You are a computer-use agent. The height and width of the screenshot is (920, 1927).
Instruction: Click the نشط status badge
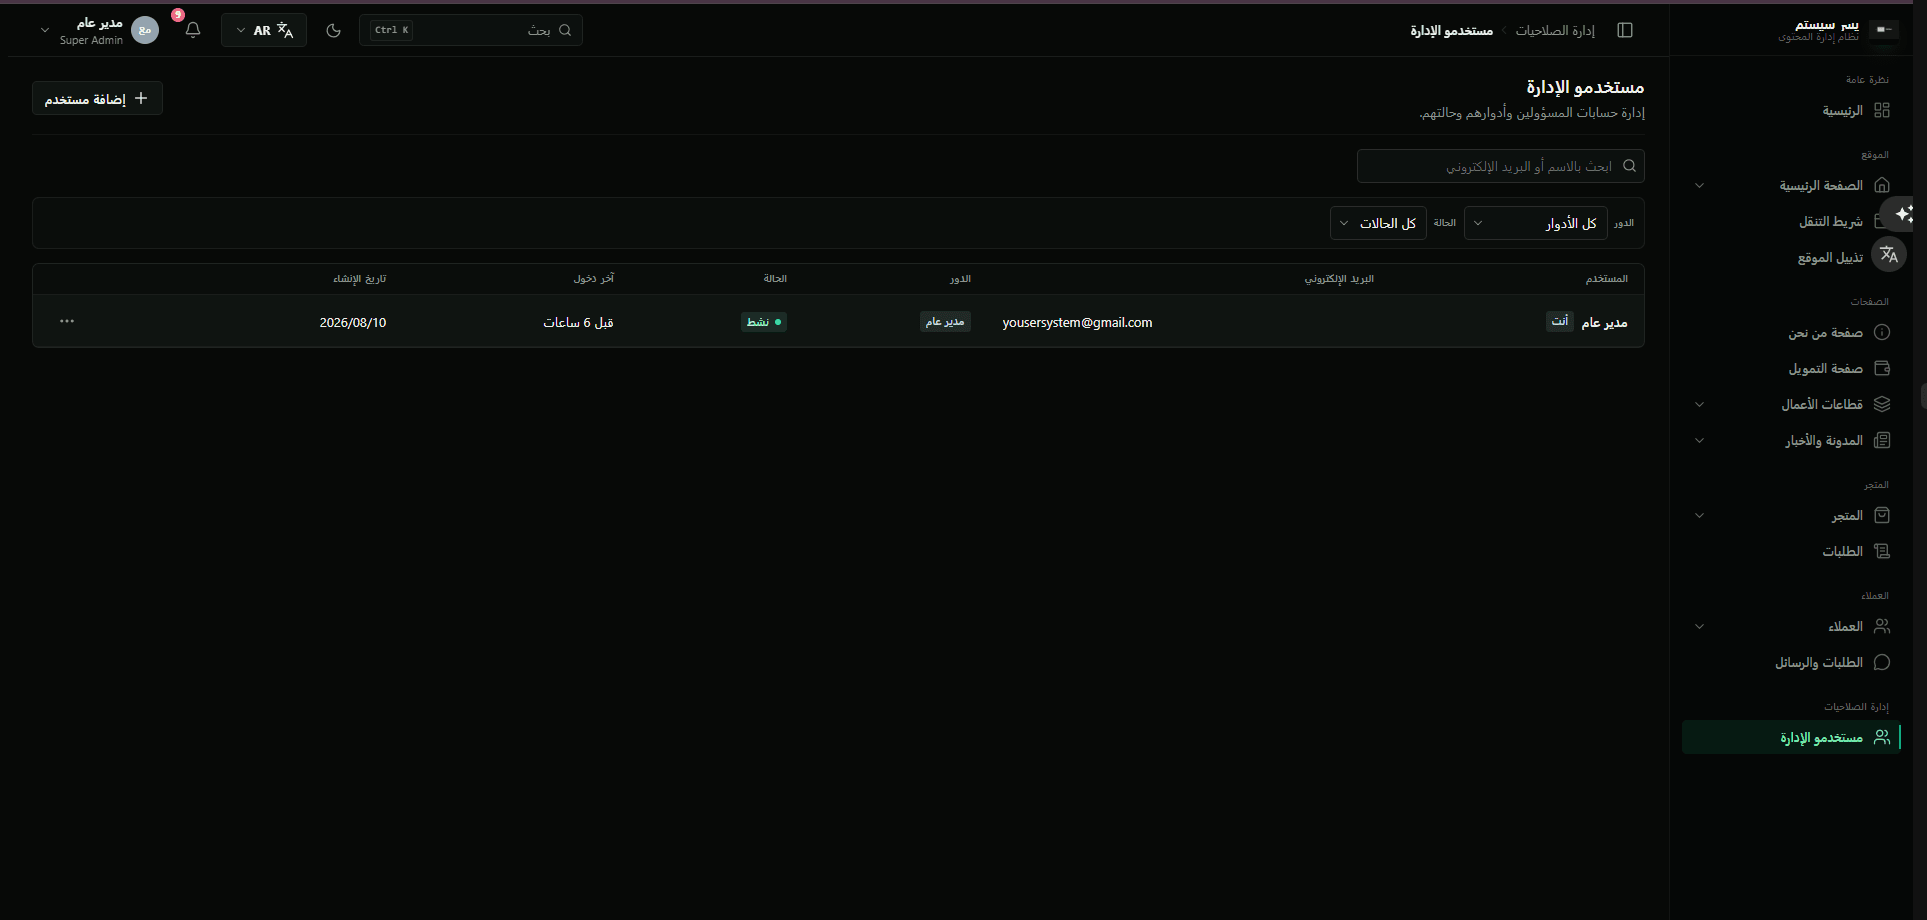(764, 321)
